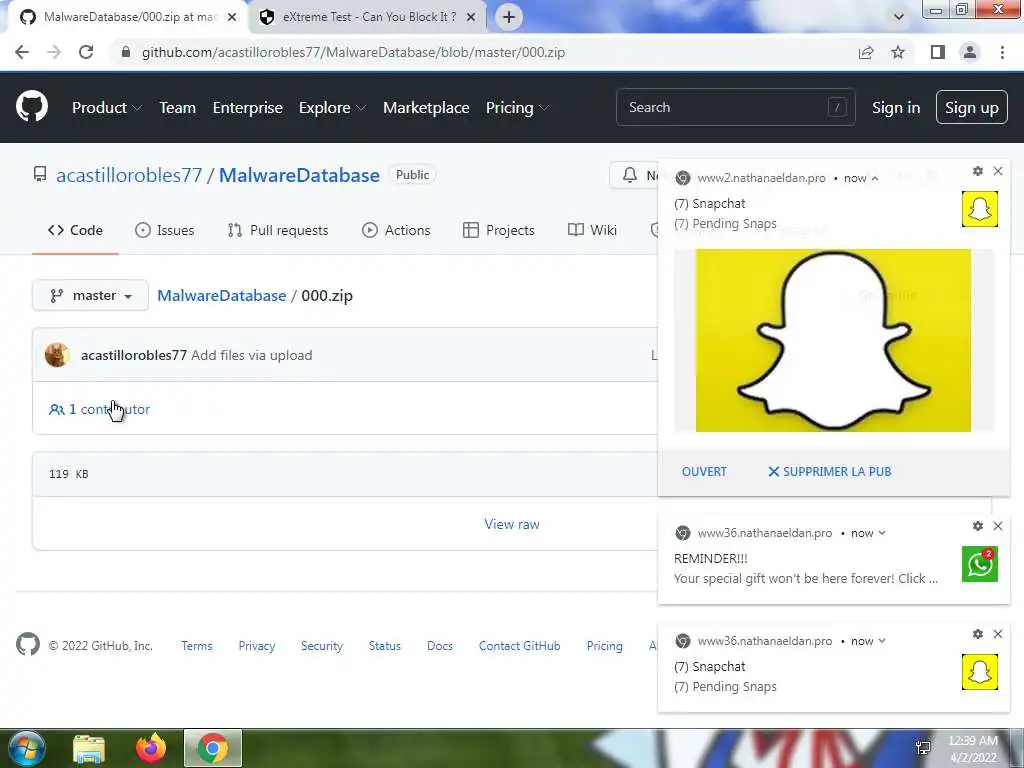Image resolution: width=1024 pixels, height=768 pixels.
Task: Bookmark this page with the star icon
Action: point(898,52)
